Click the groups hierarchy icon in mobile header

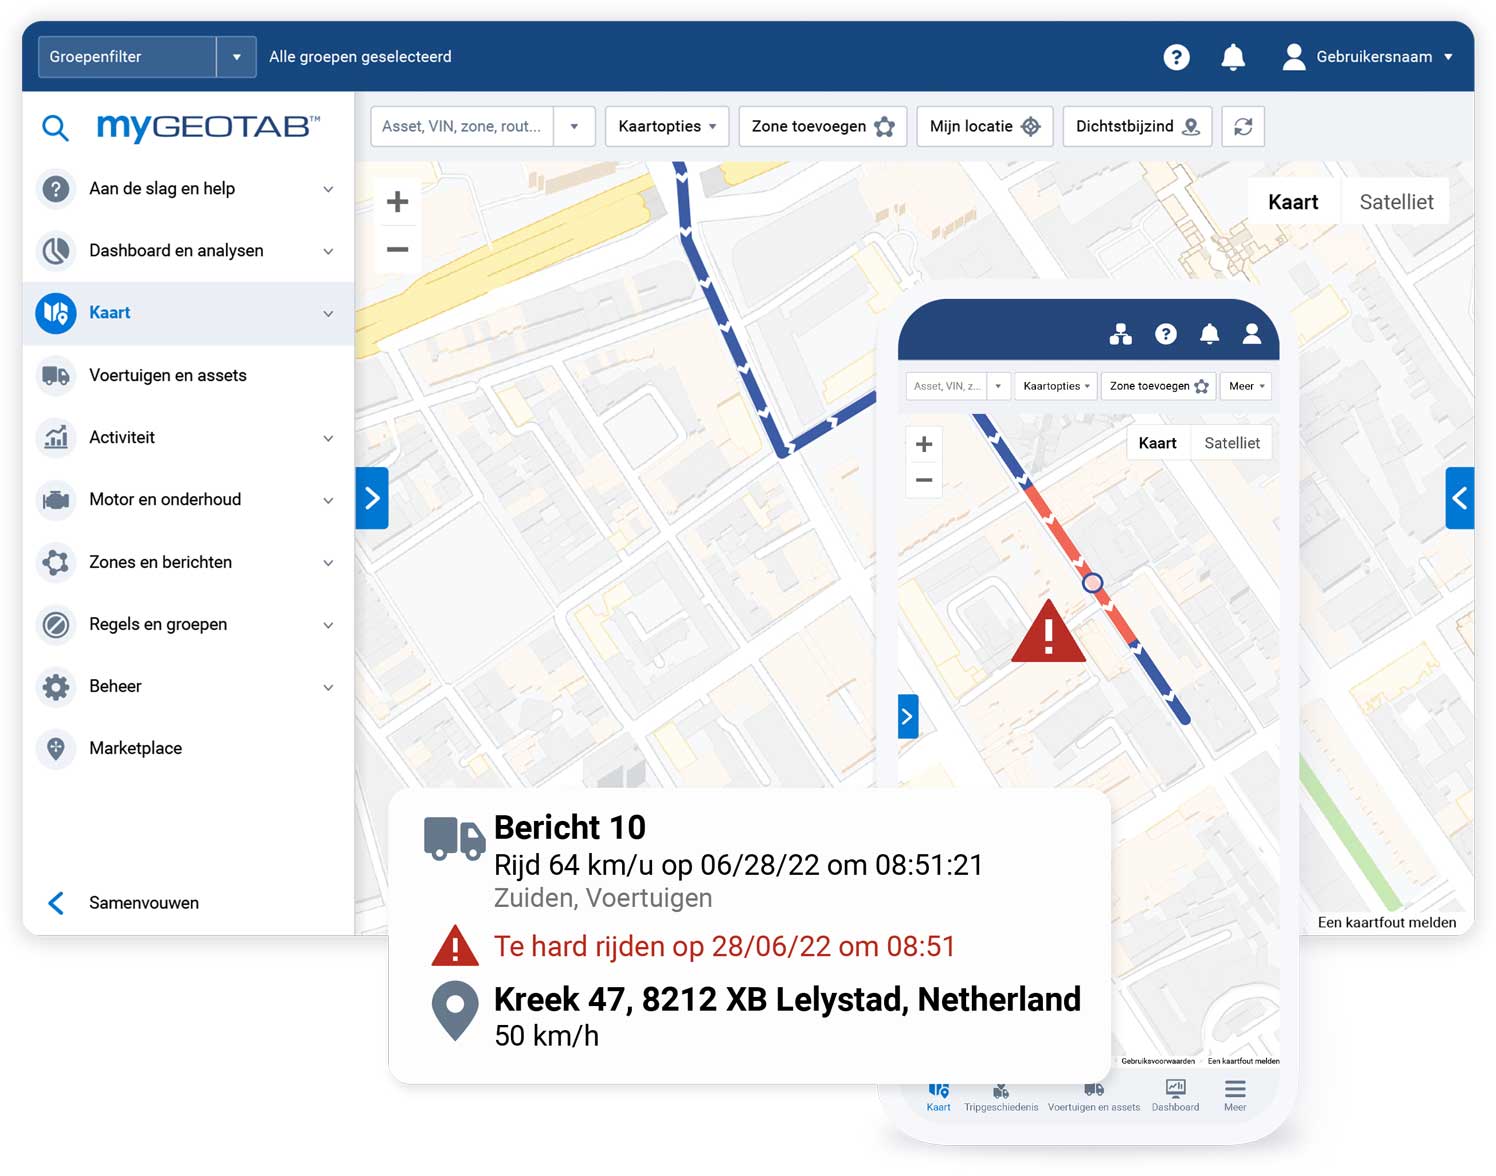(1120, 334)
